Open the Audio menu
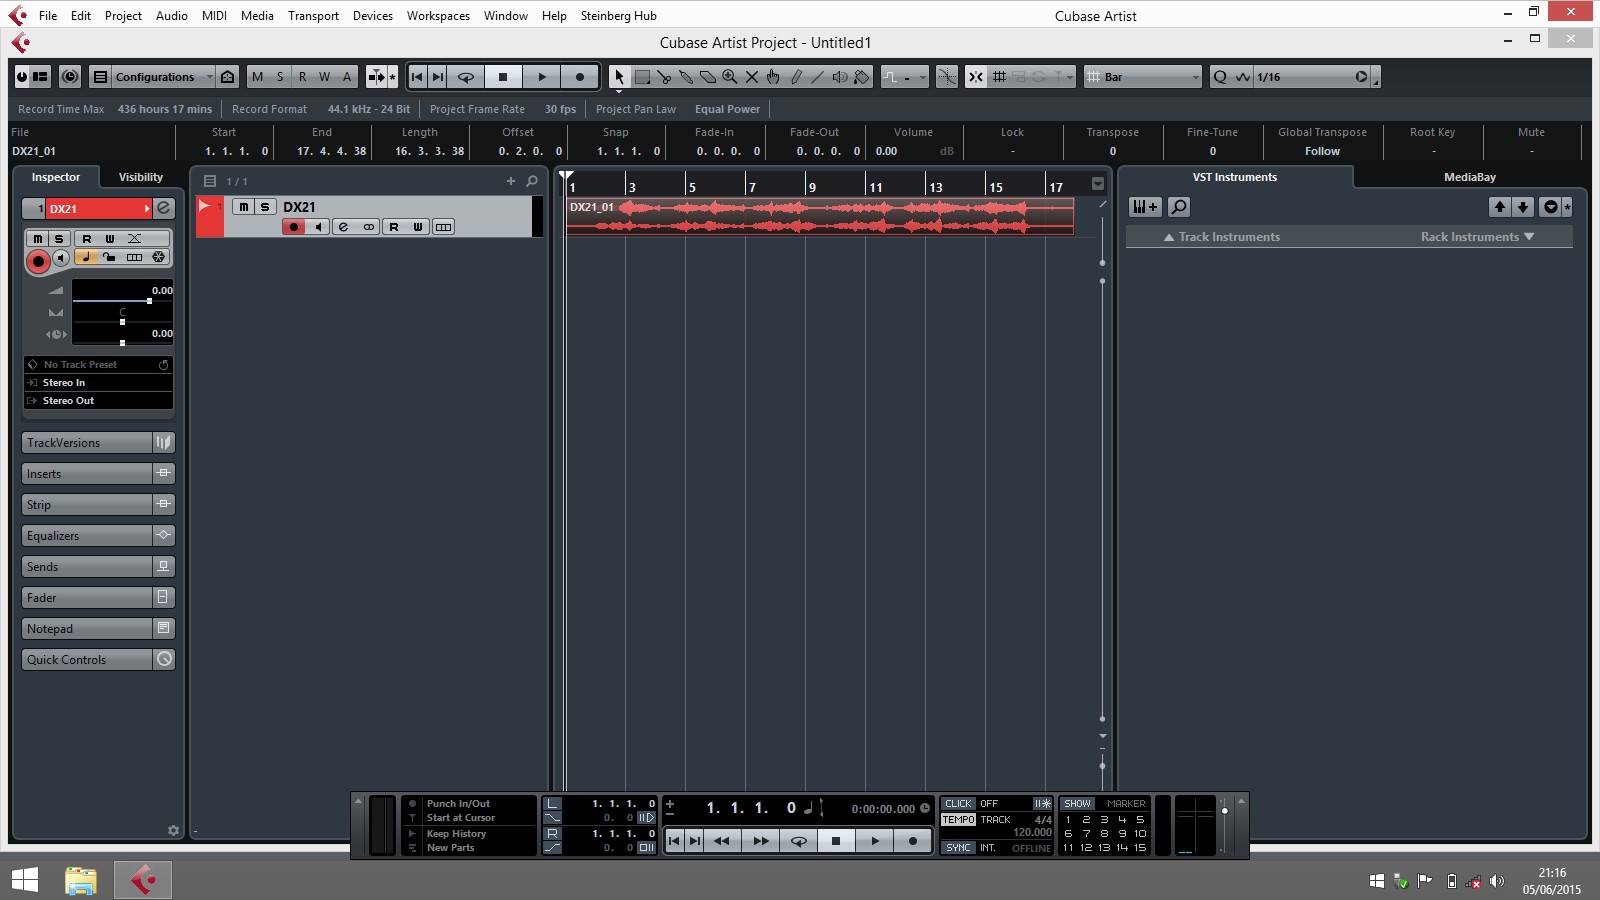The width and height of the screenshot is (1600, 900). coord(172,16)
